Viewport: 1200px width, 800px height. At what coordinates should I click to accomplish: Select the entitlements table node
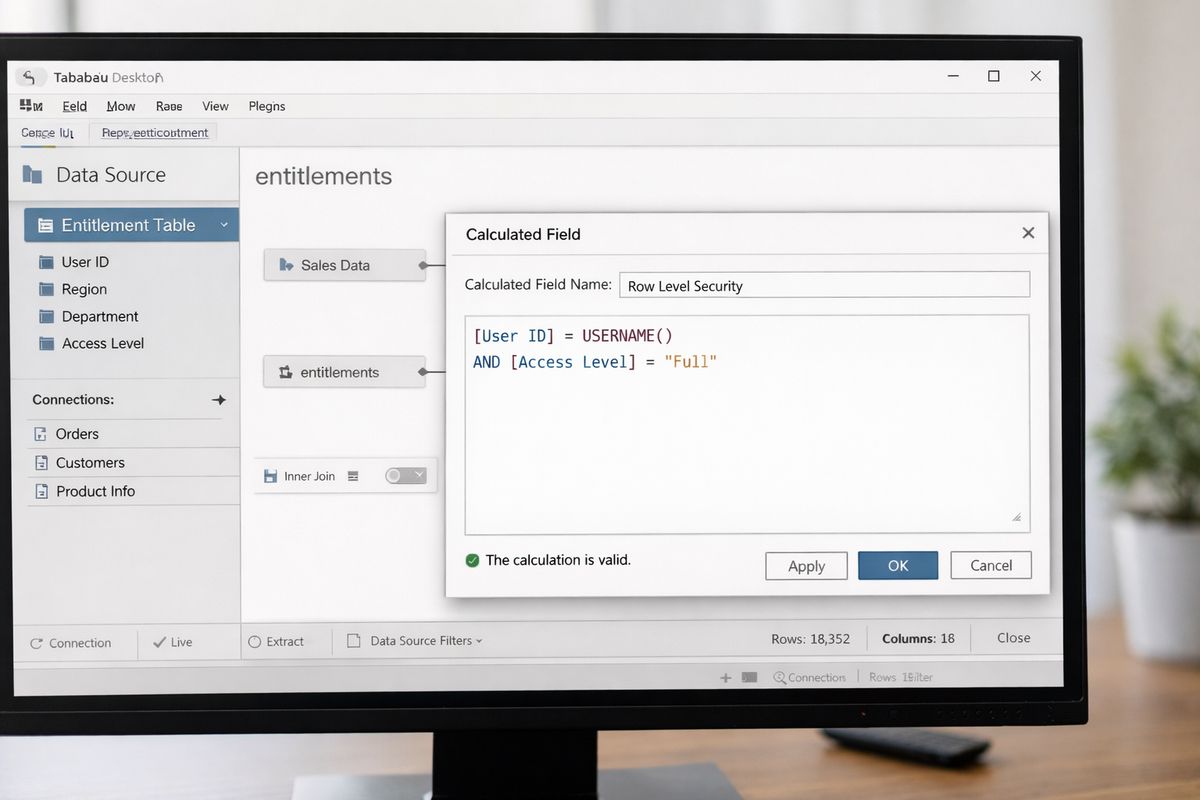click(x=345, y=372)
